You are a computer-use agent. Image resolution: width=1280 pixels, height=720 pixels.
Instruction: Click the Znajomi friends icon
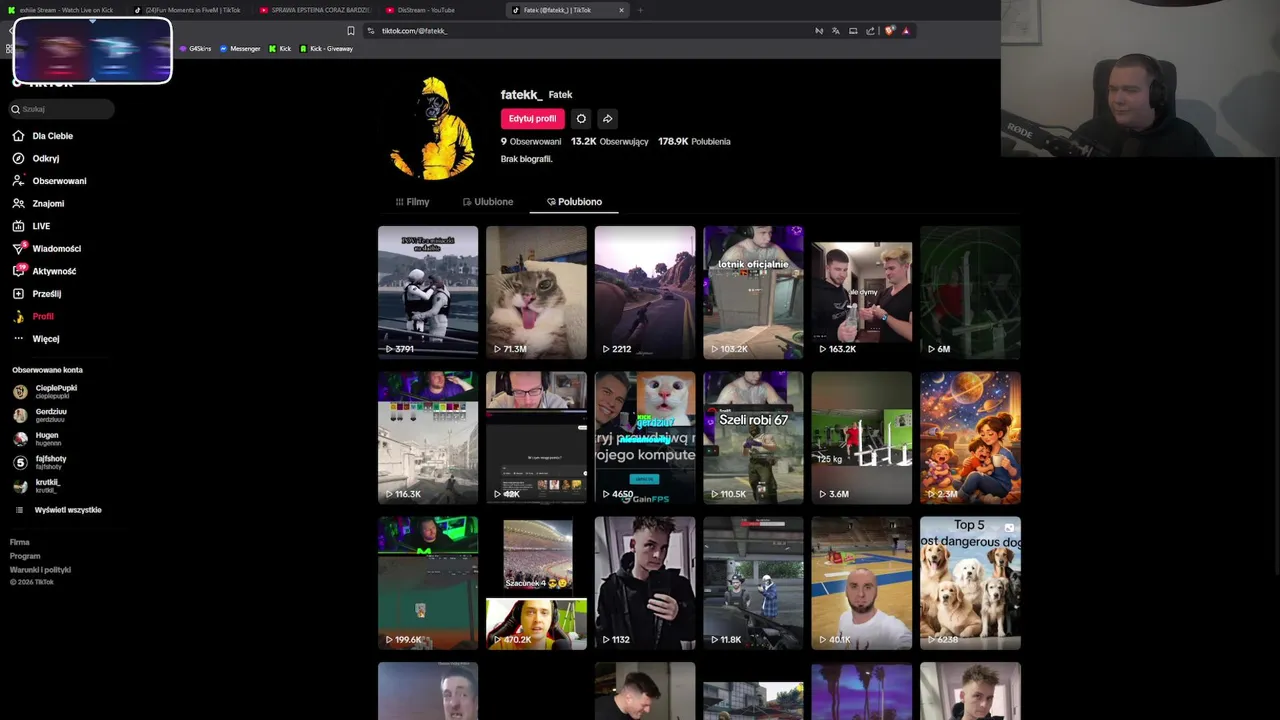click(x=18, y=203)
